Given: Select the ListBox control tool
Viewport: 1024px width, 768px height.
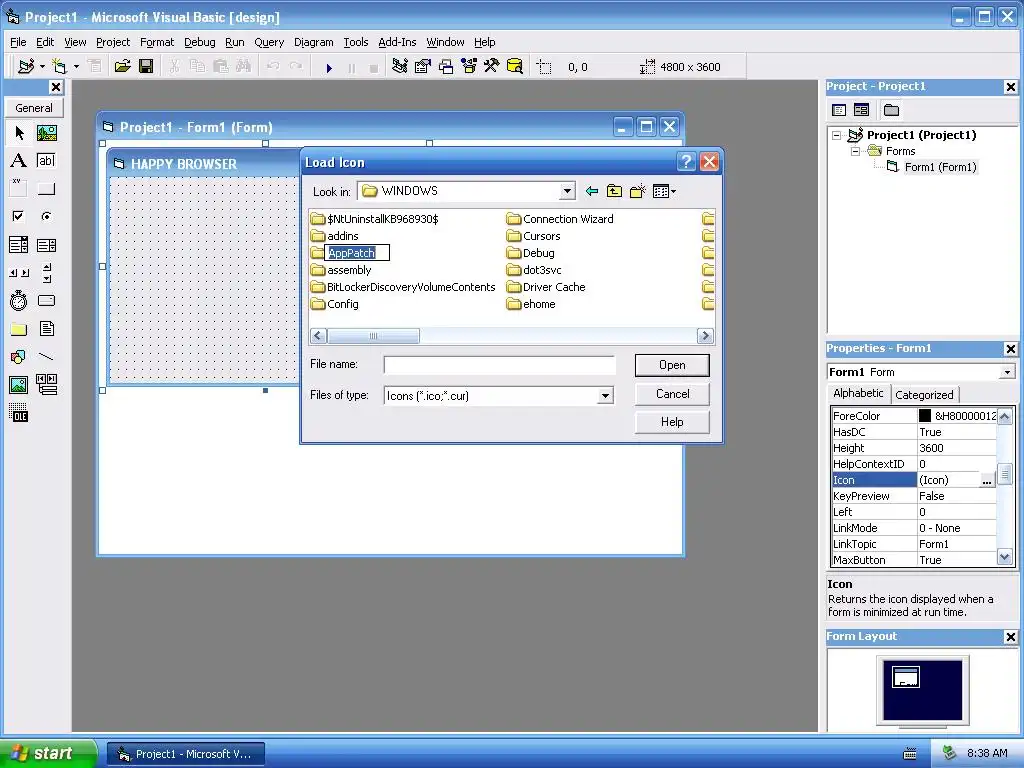Looking at the screenshot, I should [46, 245].
